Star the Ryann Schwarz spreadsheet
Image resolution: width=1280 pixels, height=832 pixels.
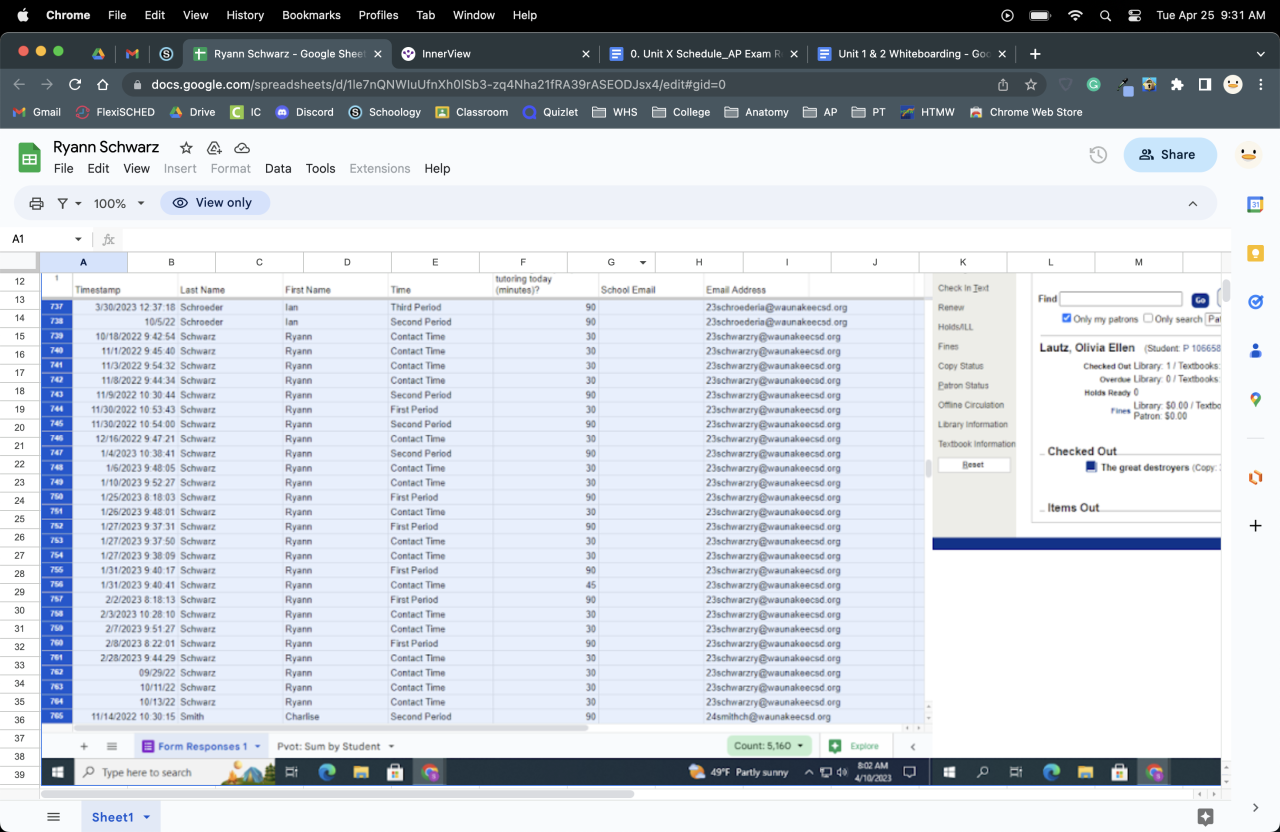pos(186,148)
